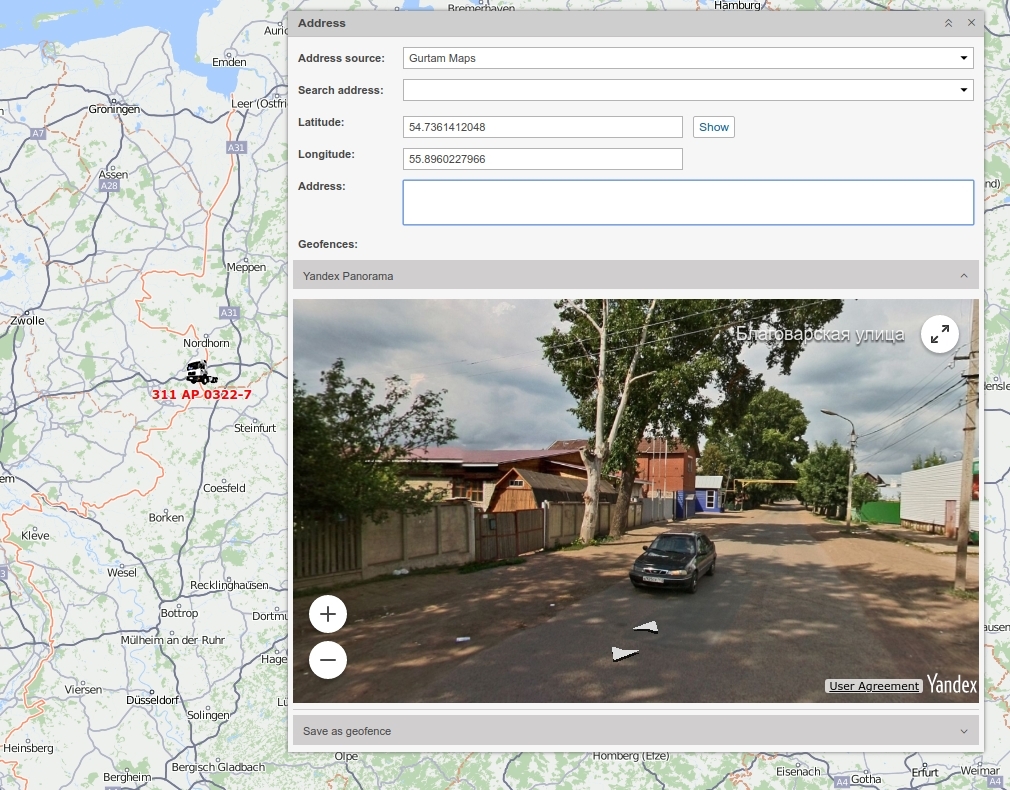The image size is (1010, 790).
Task: Collapse the Address panel with the double chevron
Action: pyautogui.click(x=948, y=23)
